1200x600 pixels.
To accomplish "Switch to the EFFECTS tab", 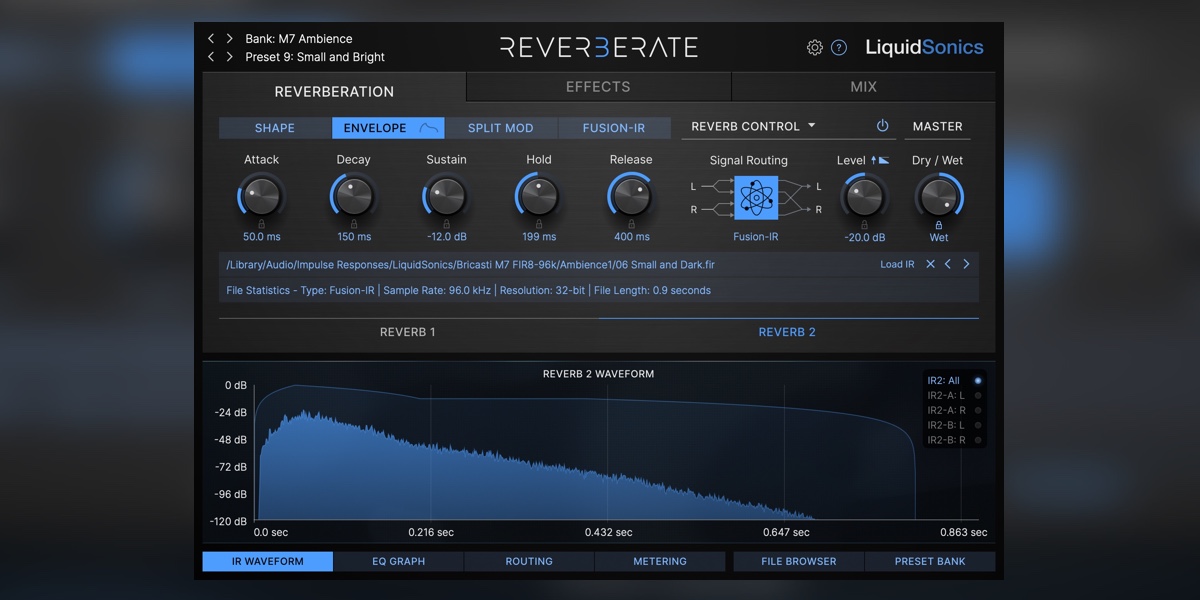I will click(x=598, y=87).
